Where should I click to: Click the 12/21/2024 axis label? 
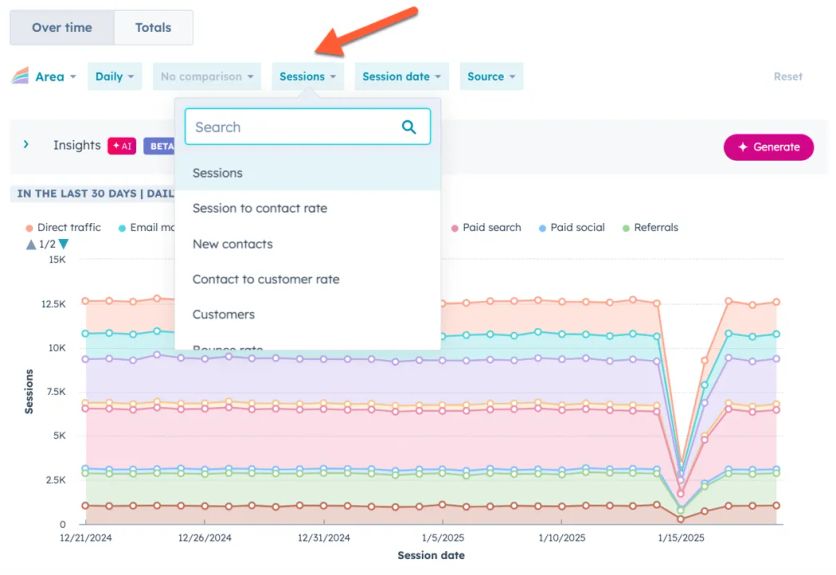pyautogui.click(x=86, y=538)
